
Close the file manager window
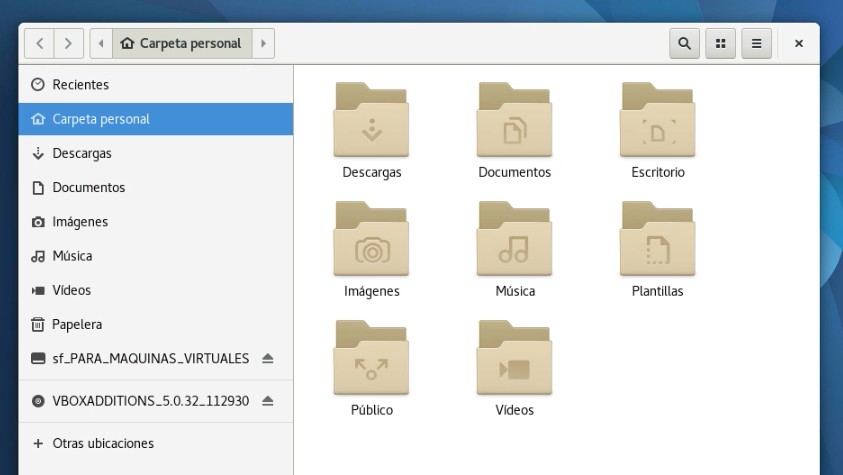click(x=799, y=44)
